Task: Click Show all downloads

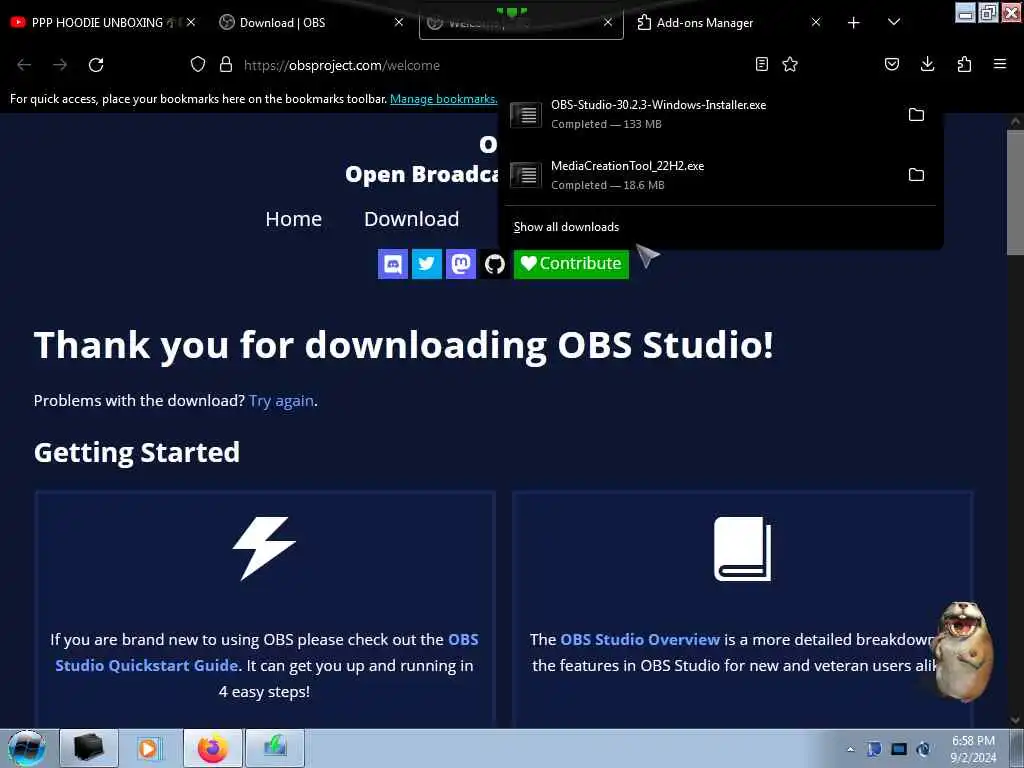Action: 566,227
